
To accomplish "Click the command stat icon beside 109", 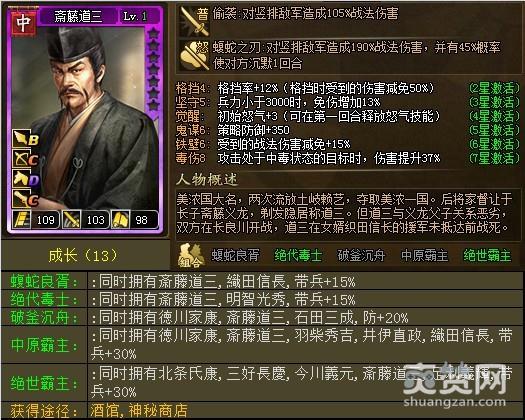I will (x=22, y=220).
